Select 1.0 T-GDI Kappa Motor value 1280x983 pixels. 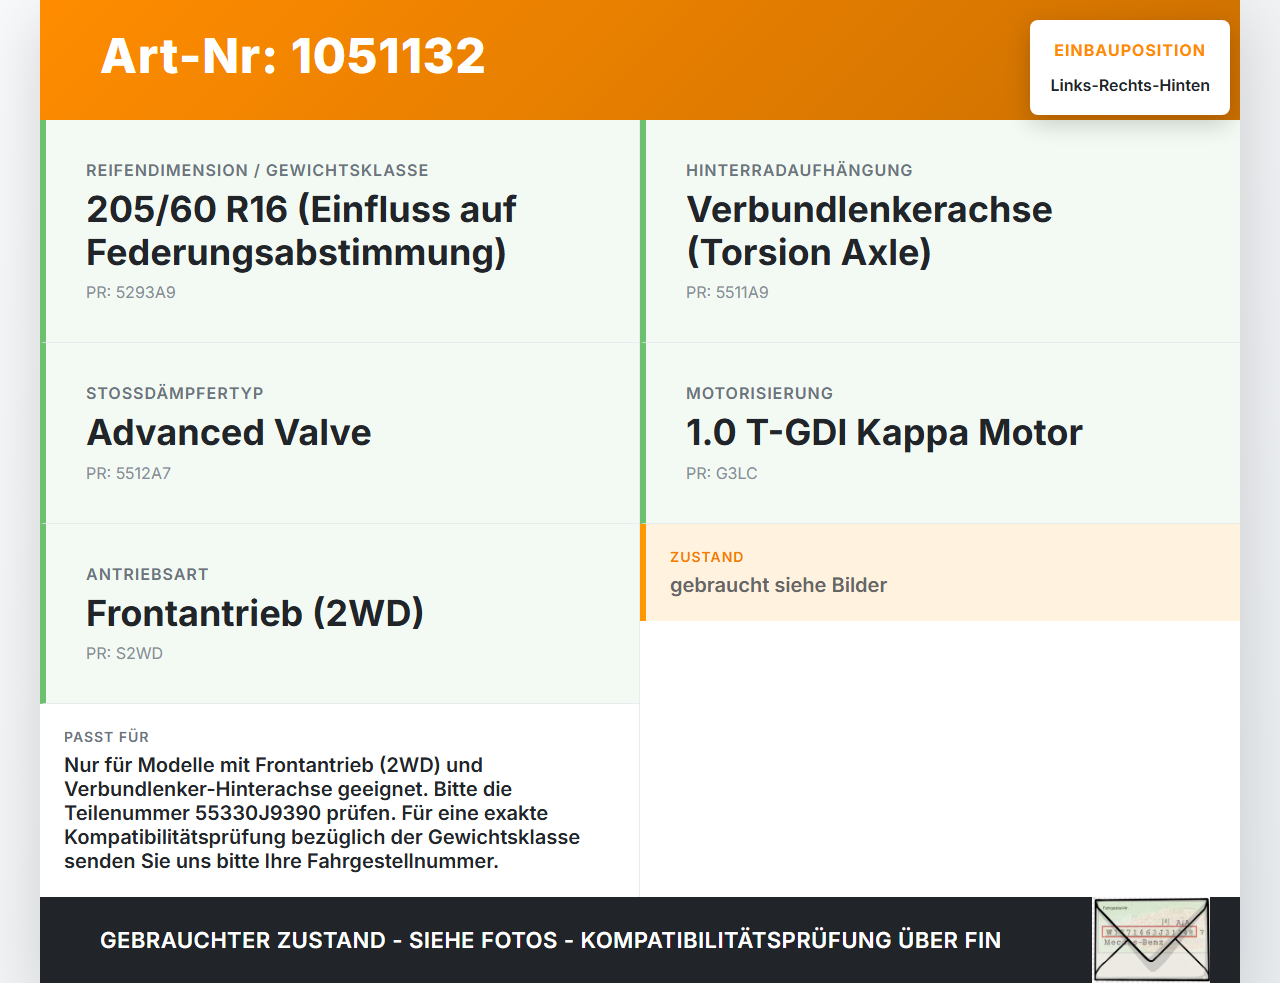tap(884, 433)
